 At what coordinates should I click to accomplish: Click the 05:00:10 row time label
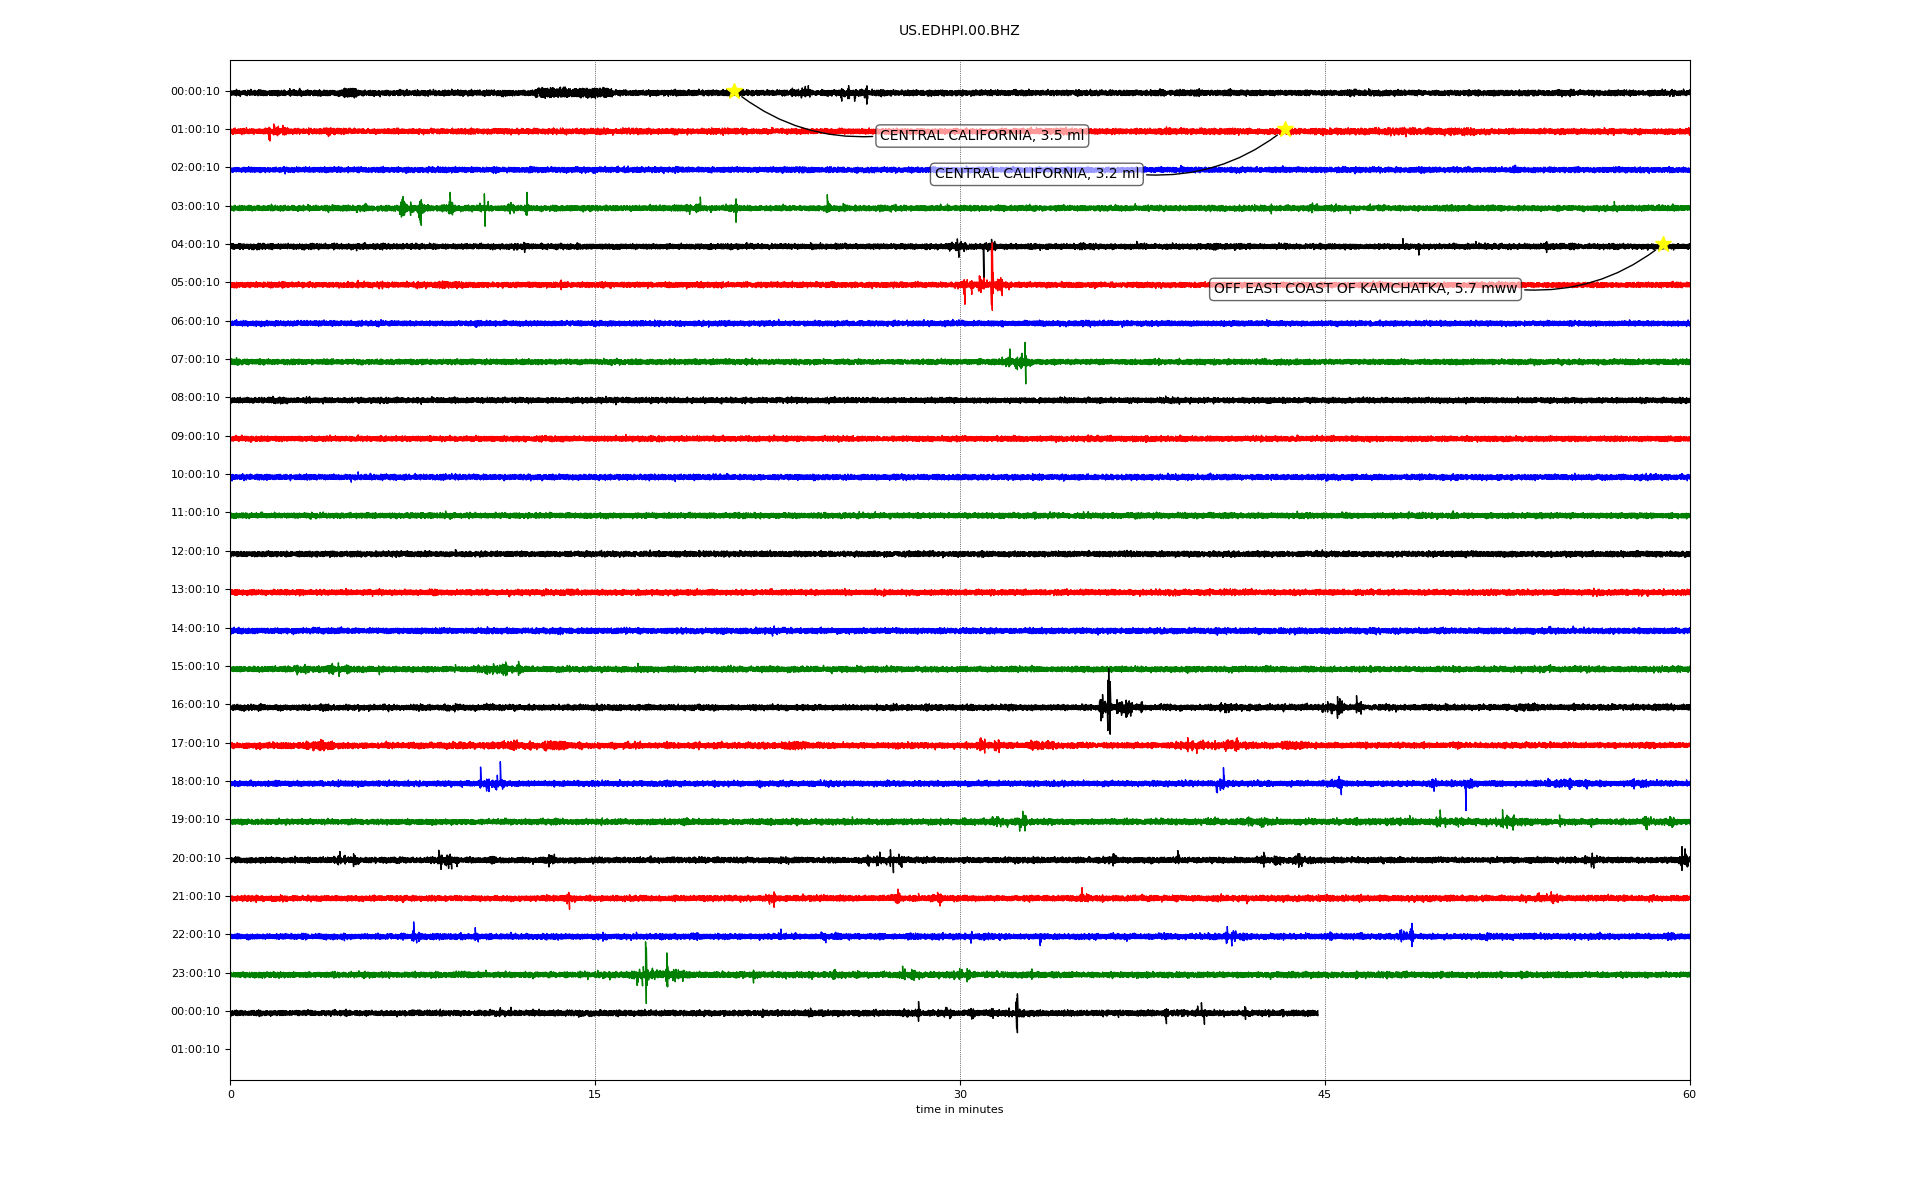pos(195,283)
